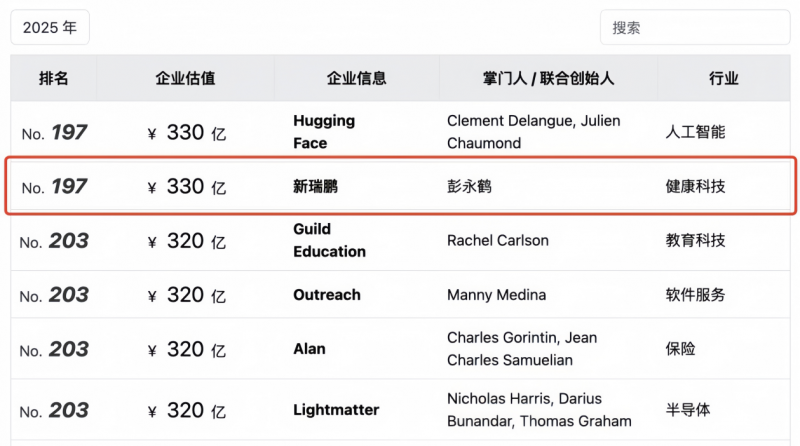Click the 行业 column header
This screenshot has height=446, width=800.
click(724, 78)
